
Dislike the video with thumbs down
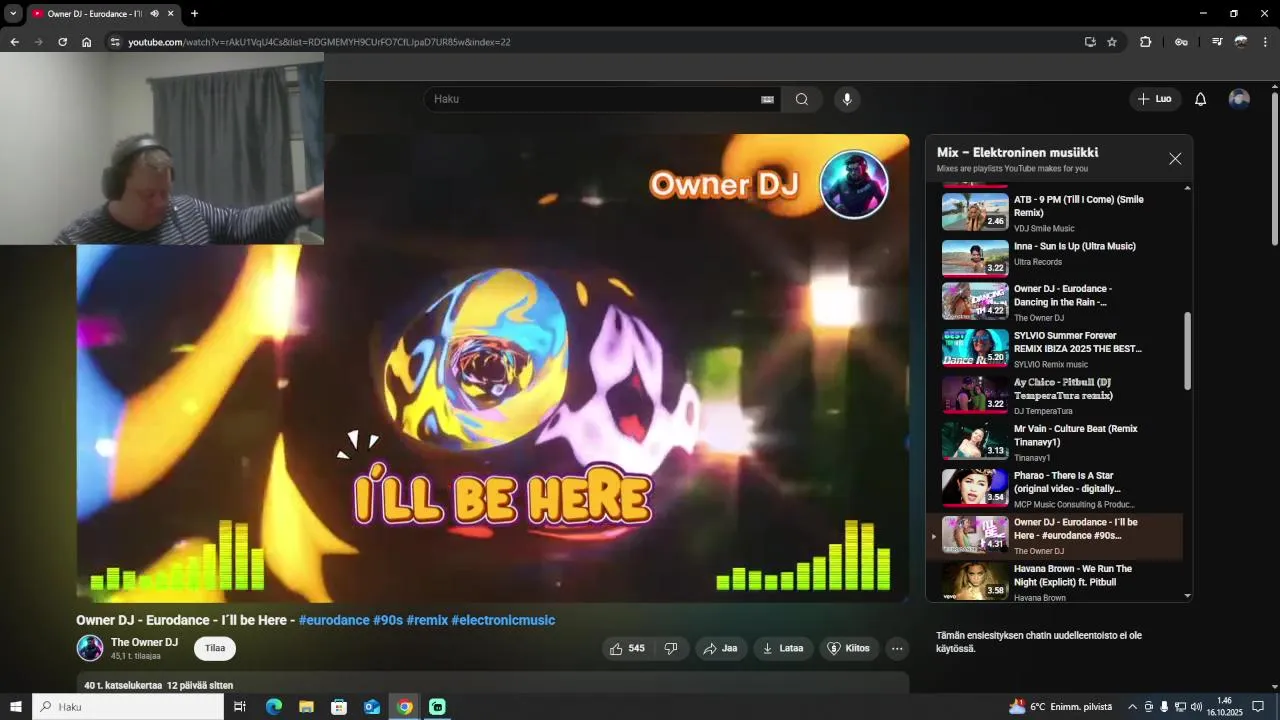click(x=671, y=648)
